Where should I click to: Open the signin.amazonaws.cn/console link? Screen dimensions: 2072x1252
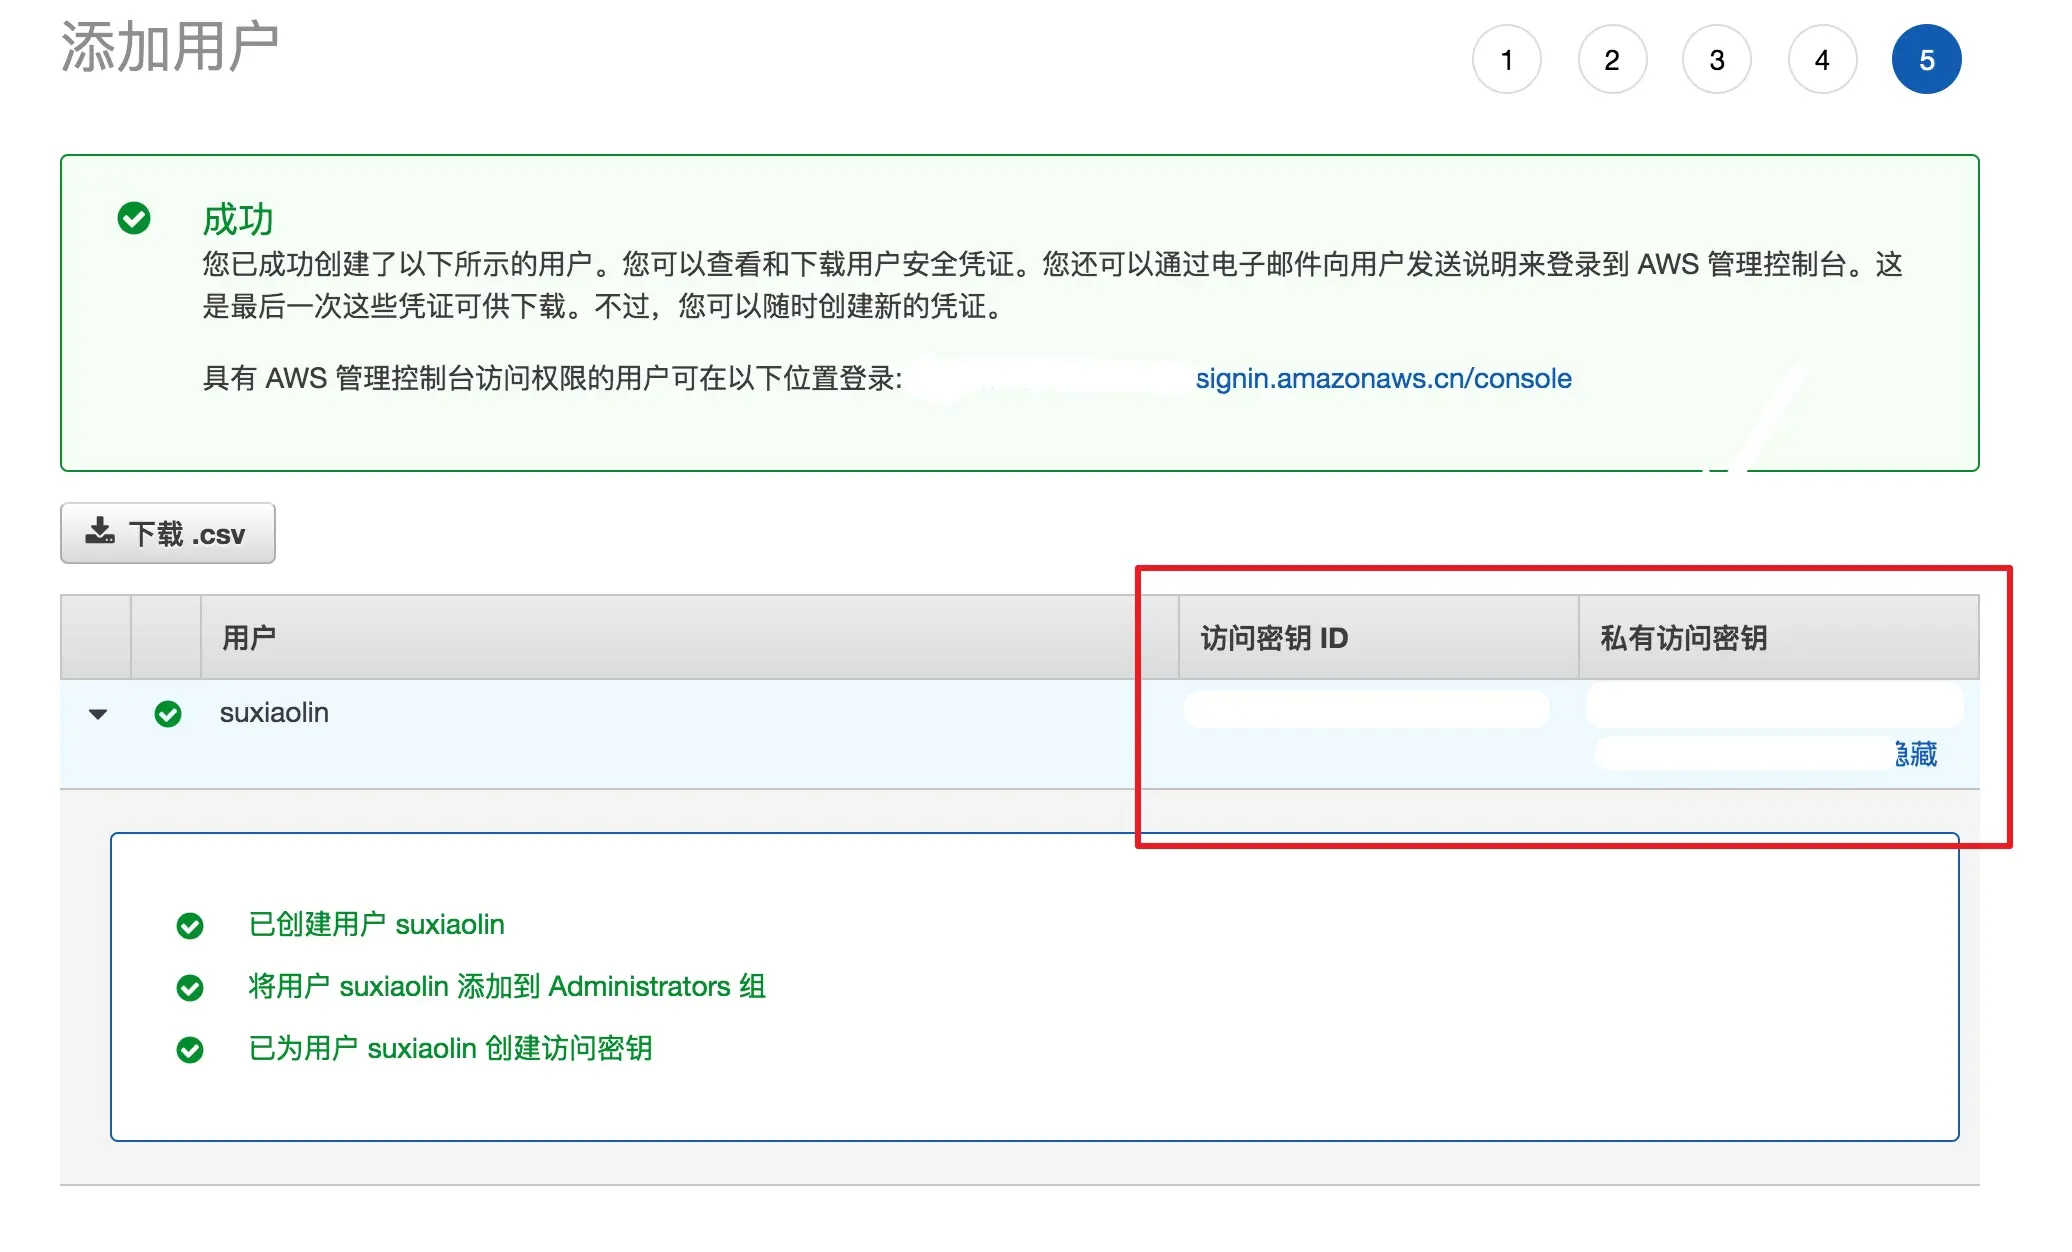coord(1383,379)
